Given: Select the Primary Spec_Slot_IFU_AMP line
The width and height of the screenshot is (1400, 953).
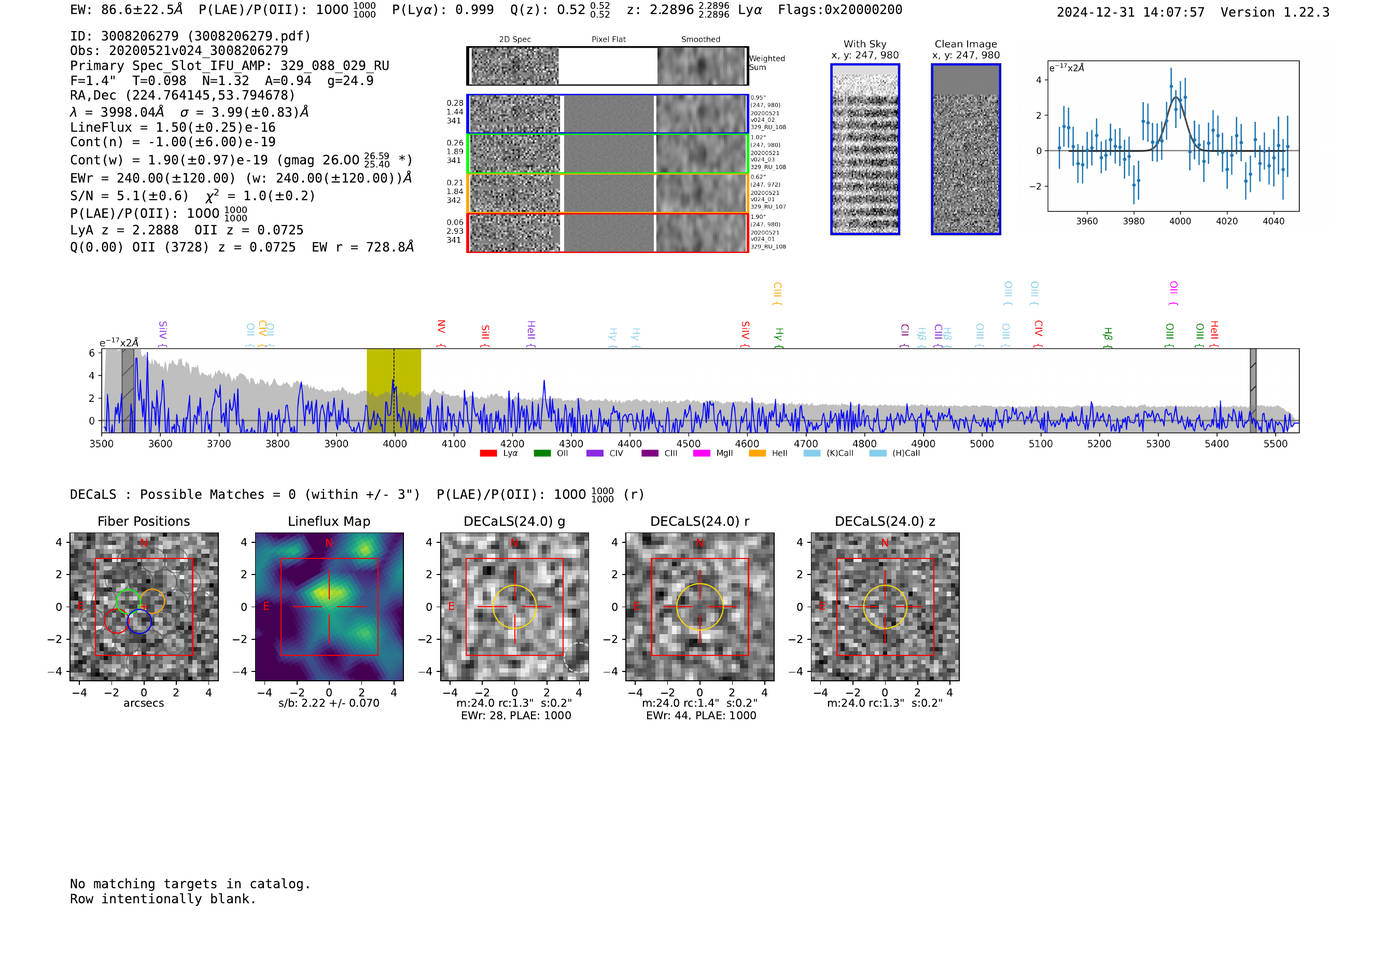Looking at the screenshot, I should (230, 65).
